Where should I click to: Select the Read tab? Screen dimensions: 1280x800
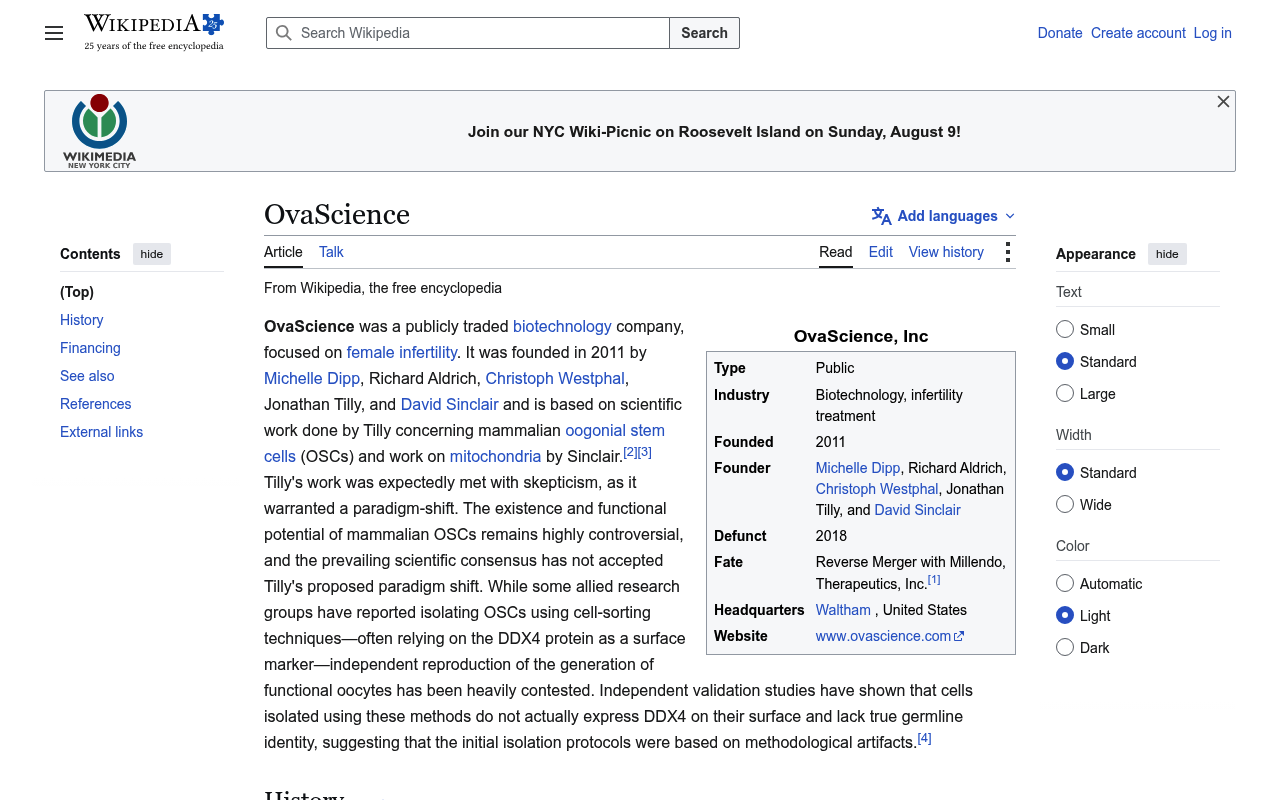pyautogui.click(x=836, y=252)
